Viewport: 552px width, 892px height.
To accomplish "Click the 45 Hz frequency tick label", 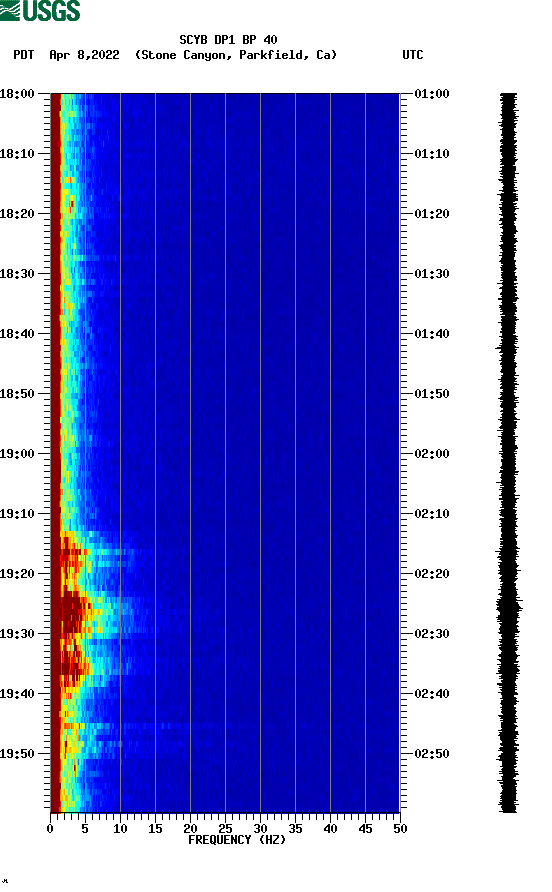I will pyautogui.click(x=365, y=829).
